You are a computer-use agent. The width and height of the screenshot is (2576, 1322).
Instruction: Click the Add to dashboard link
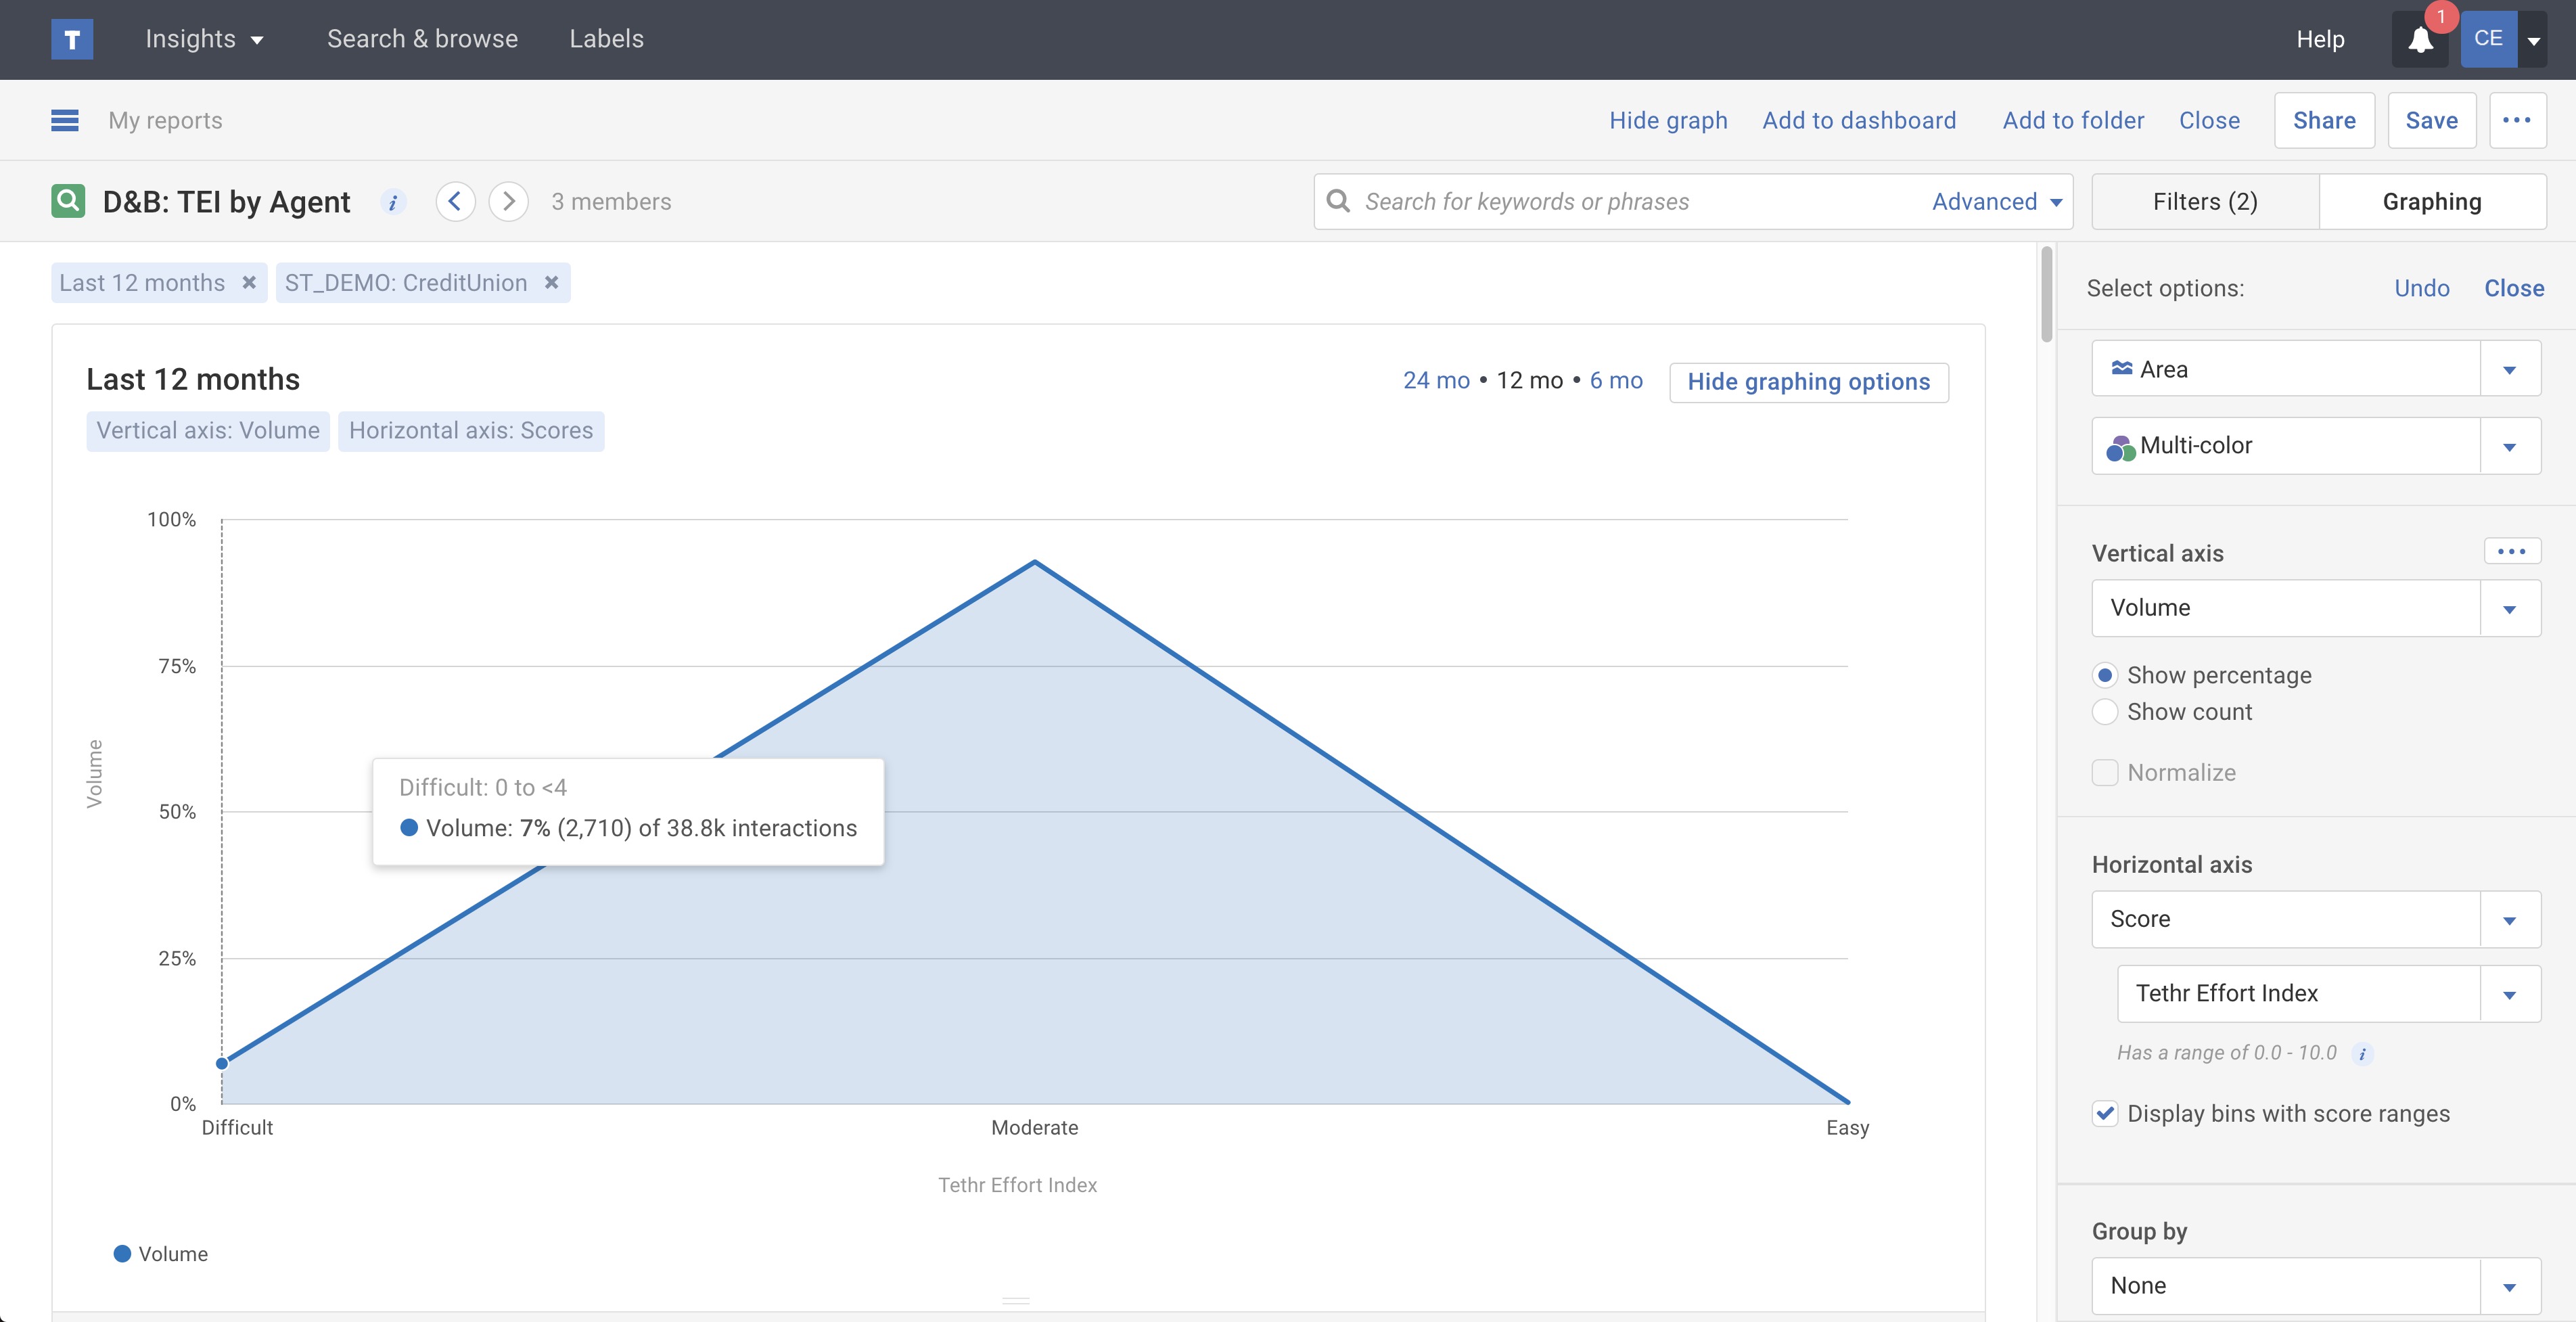click(x=1858, y=120)
